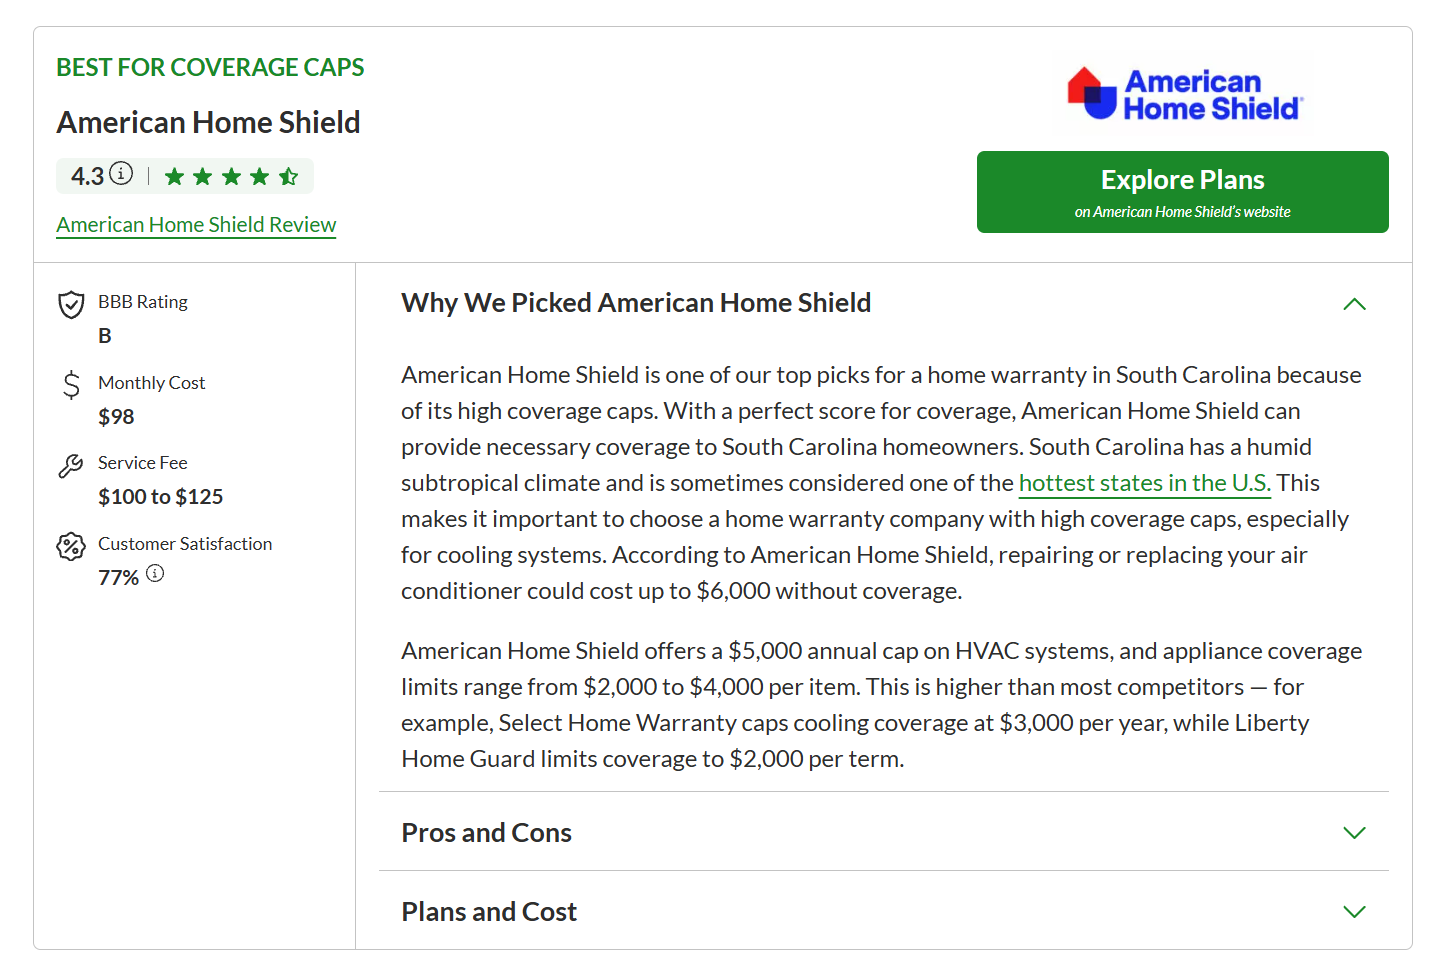1444x980 pixels.
Task: Click the Explore Plans button
Action: pos(1183,192)
